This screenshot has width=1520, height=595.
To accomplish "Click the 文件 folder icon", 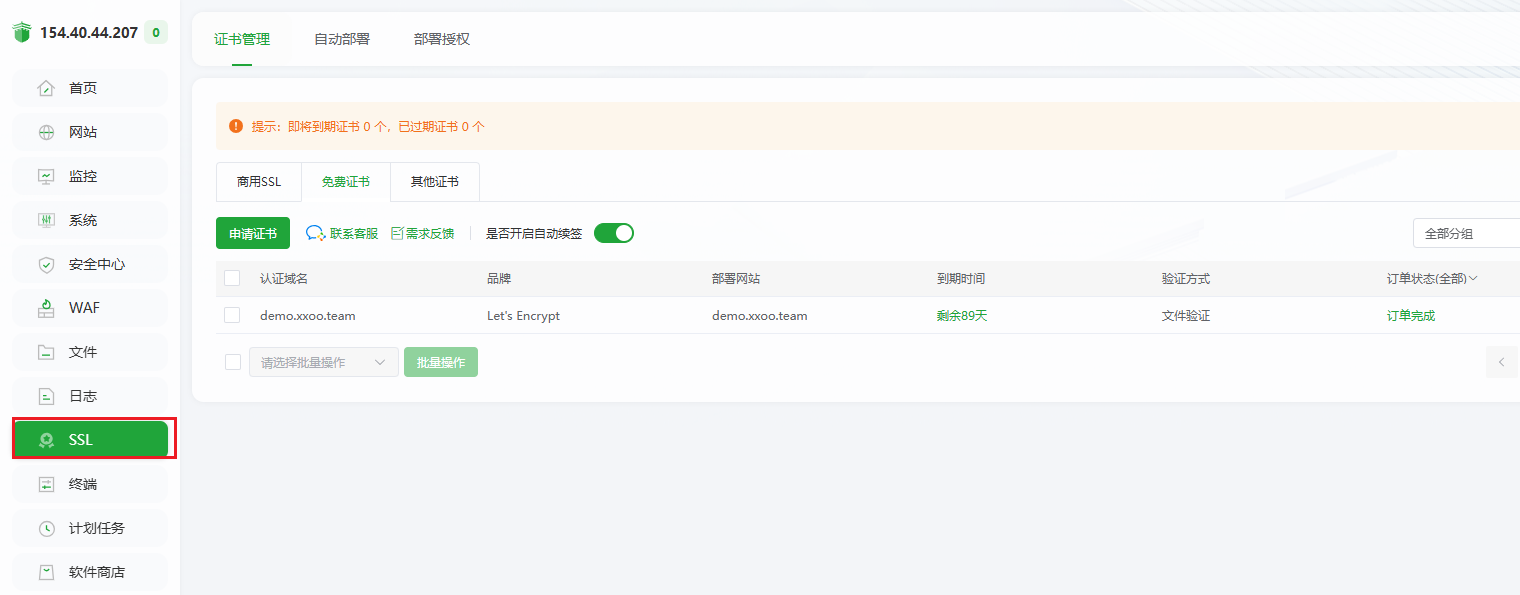I will click(46, 352).
